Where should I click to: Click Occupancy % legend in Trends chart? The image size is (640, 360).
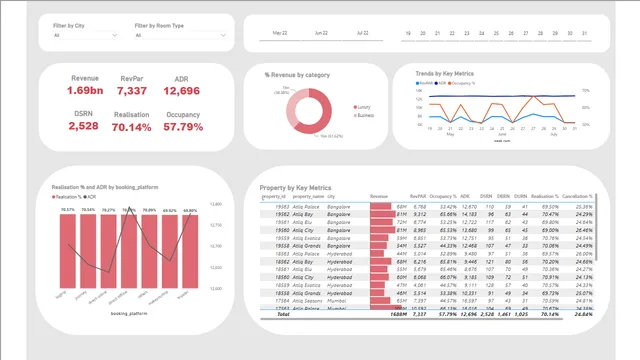tap(462, 83)
